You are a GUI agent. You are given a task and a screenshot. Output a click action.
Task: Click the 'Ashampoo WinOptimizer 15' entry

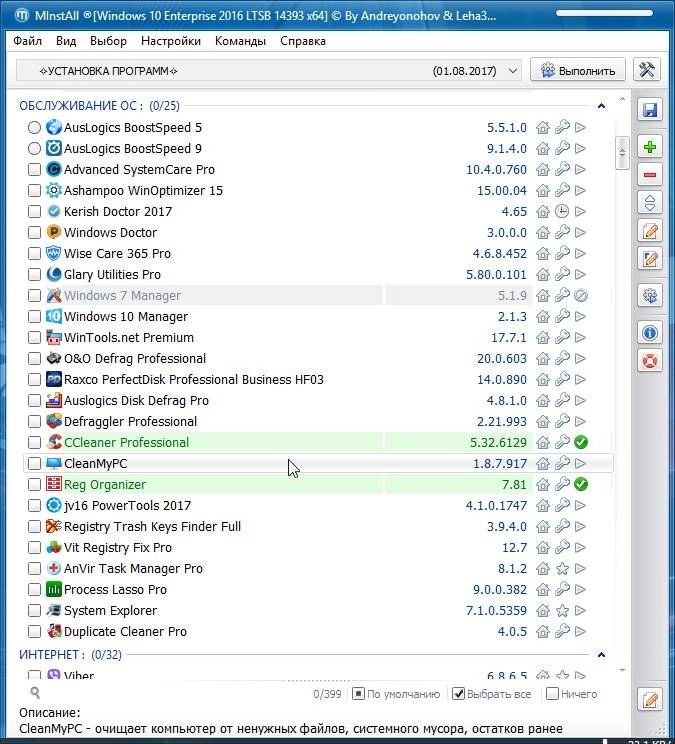[x=143, y=191]
